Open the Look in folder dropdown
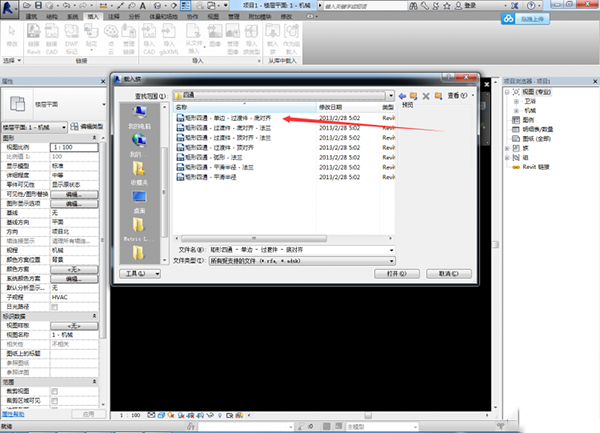600x433 pixels. pos(390,96)
